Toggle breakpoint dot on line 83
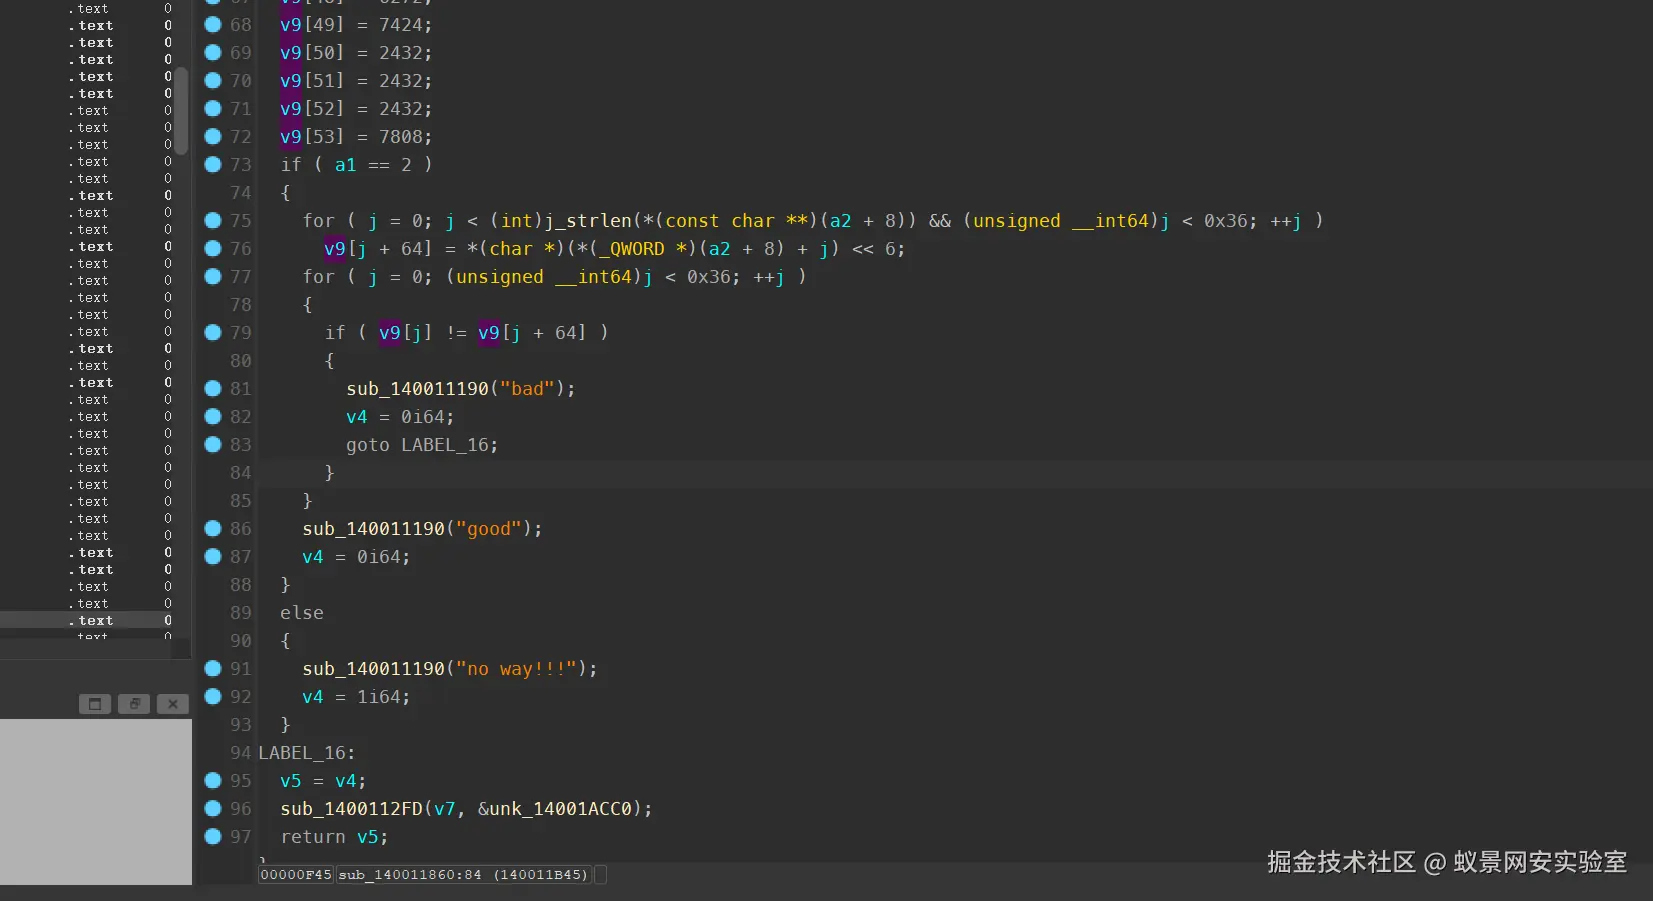The width and height of the screenshot is (1653, 901). 213,444
